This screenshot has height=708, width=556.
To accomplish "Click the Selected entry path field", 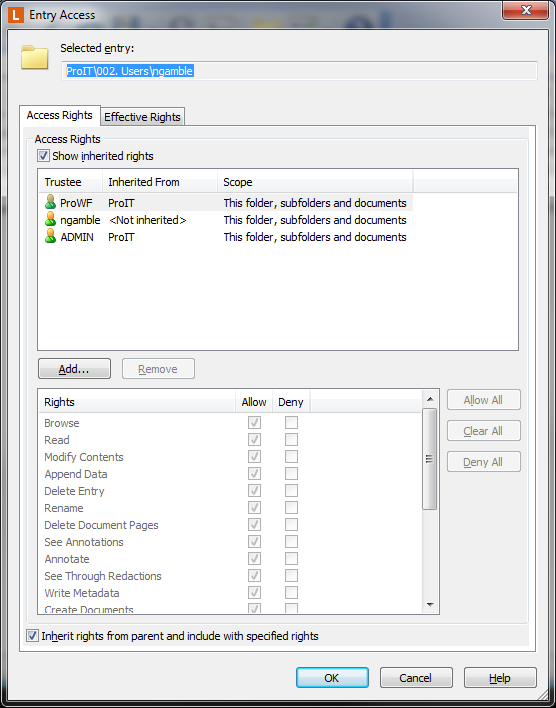I will (299, 71).
